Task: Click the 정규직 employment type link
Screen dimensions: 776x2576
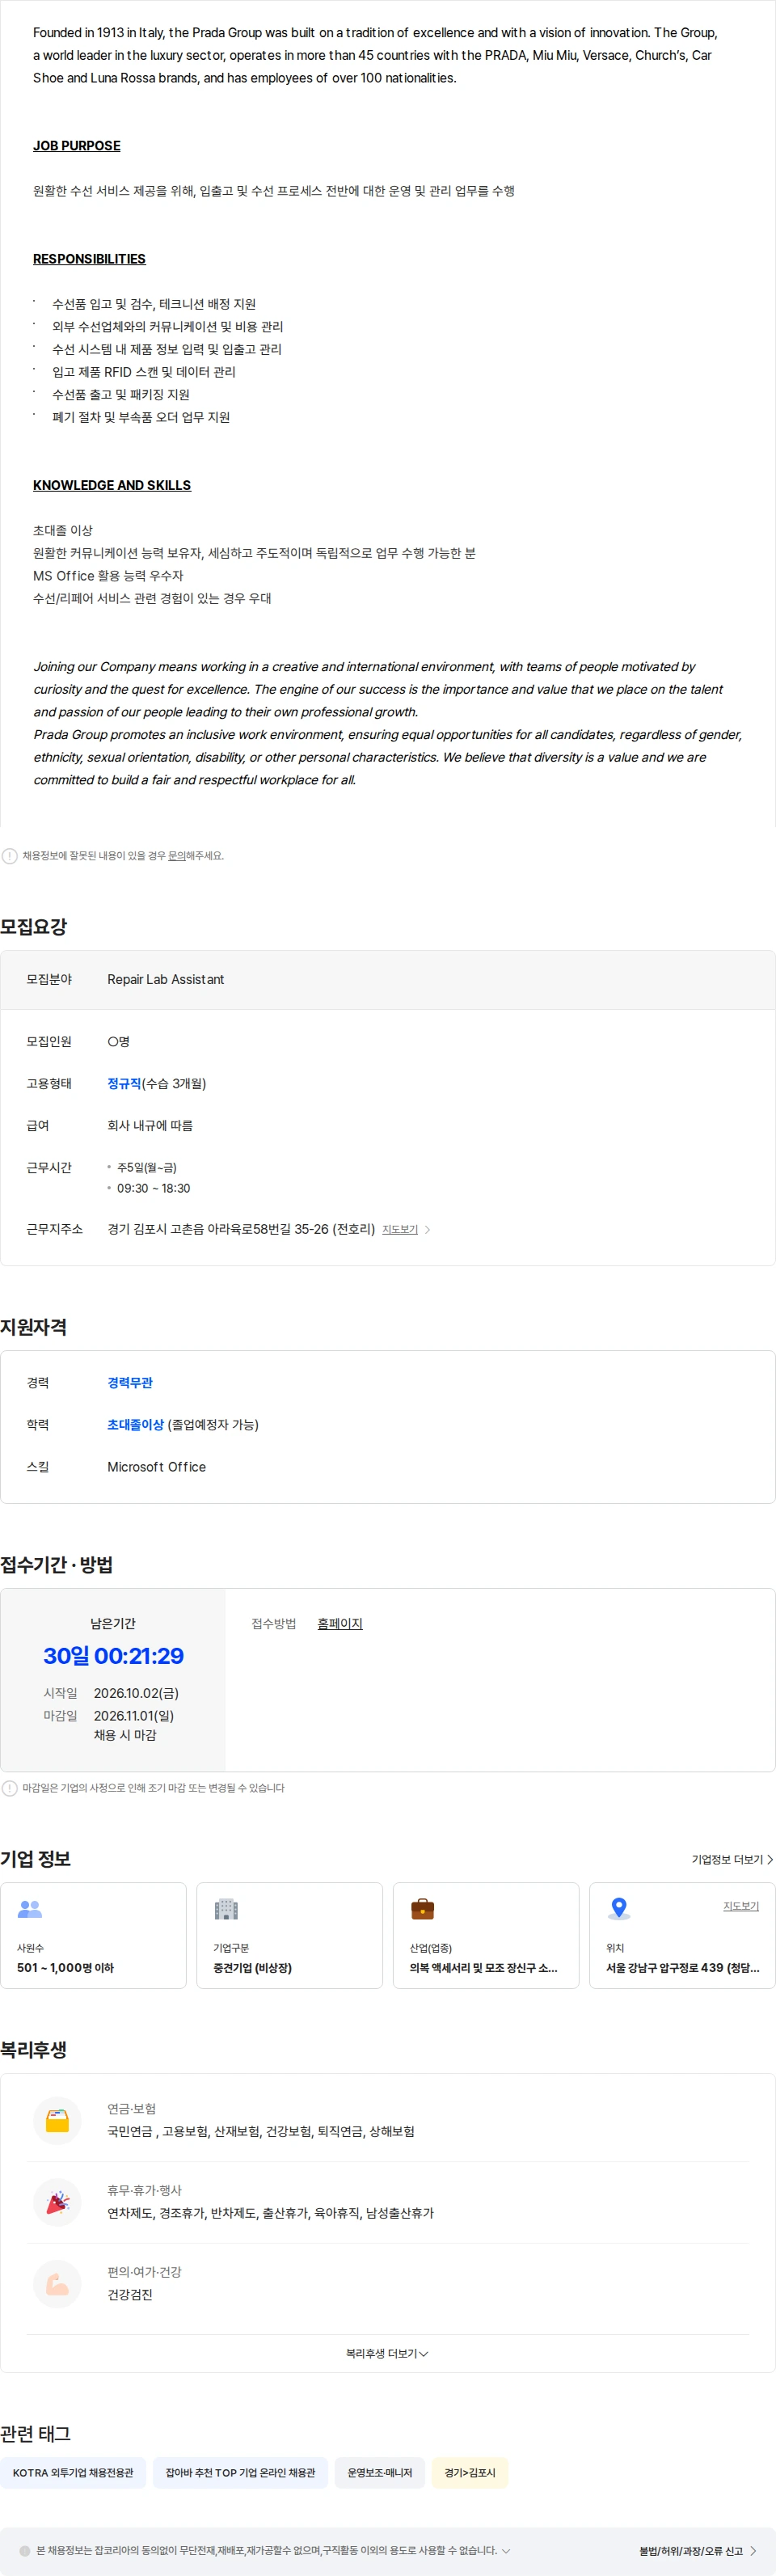Action: coord(124,1083)
